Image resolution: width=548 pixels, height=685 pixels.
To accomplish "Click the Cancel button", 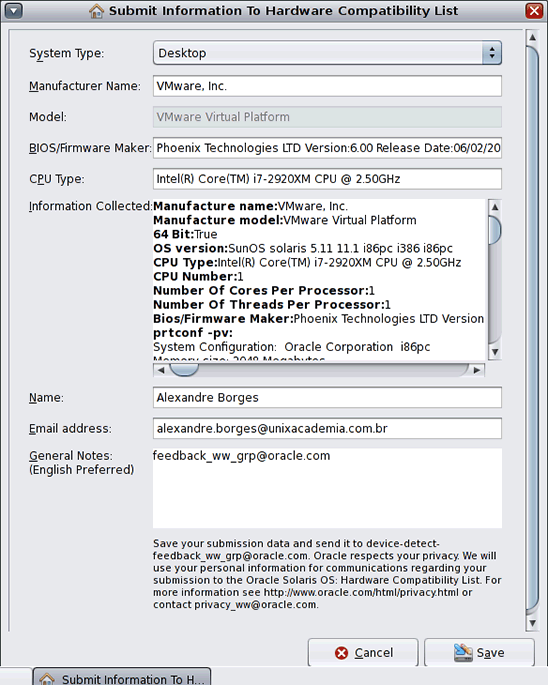I will (363, 652).
